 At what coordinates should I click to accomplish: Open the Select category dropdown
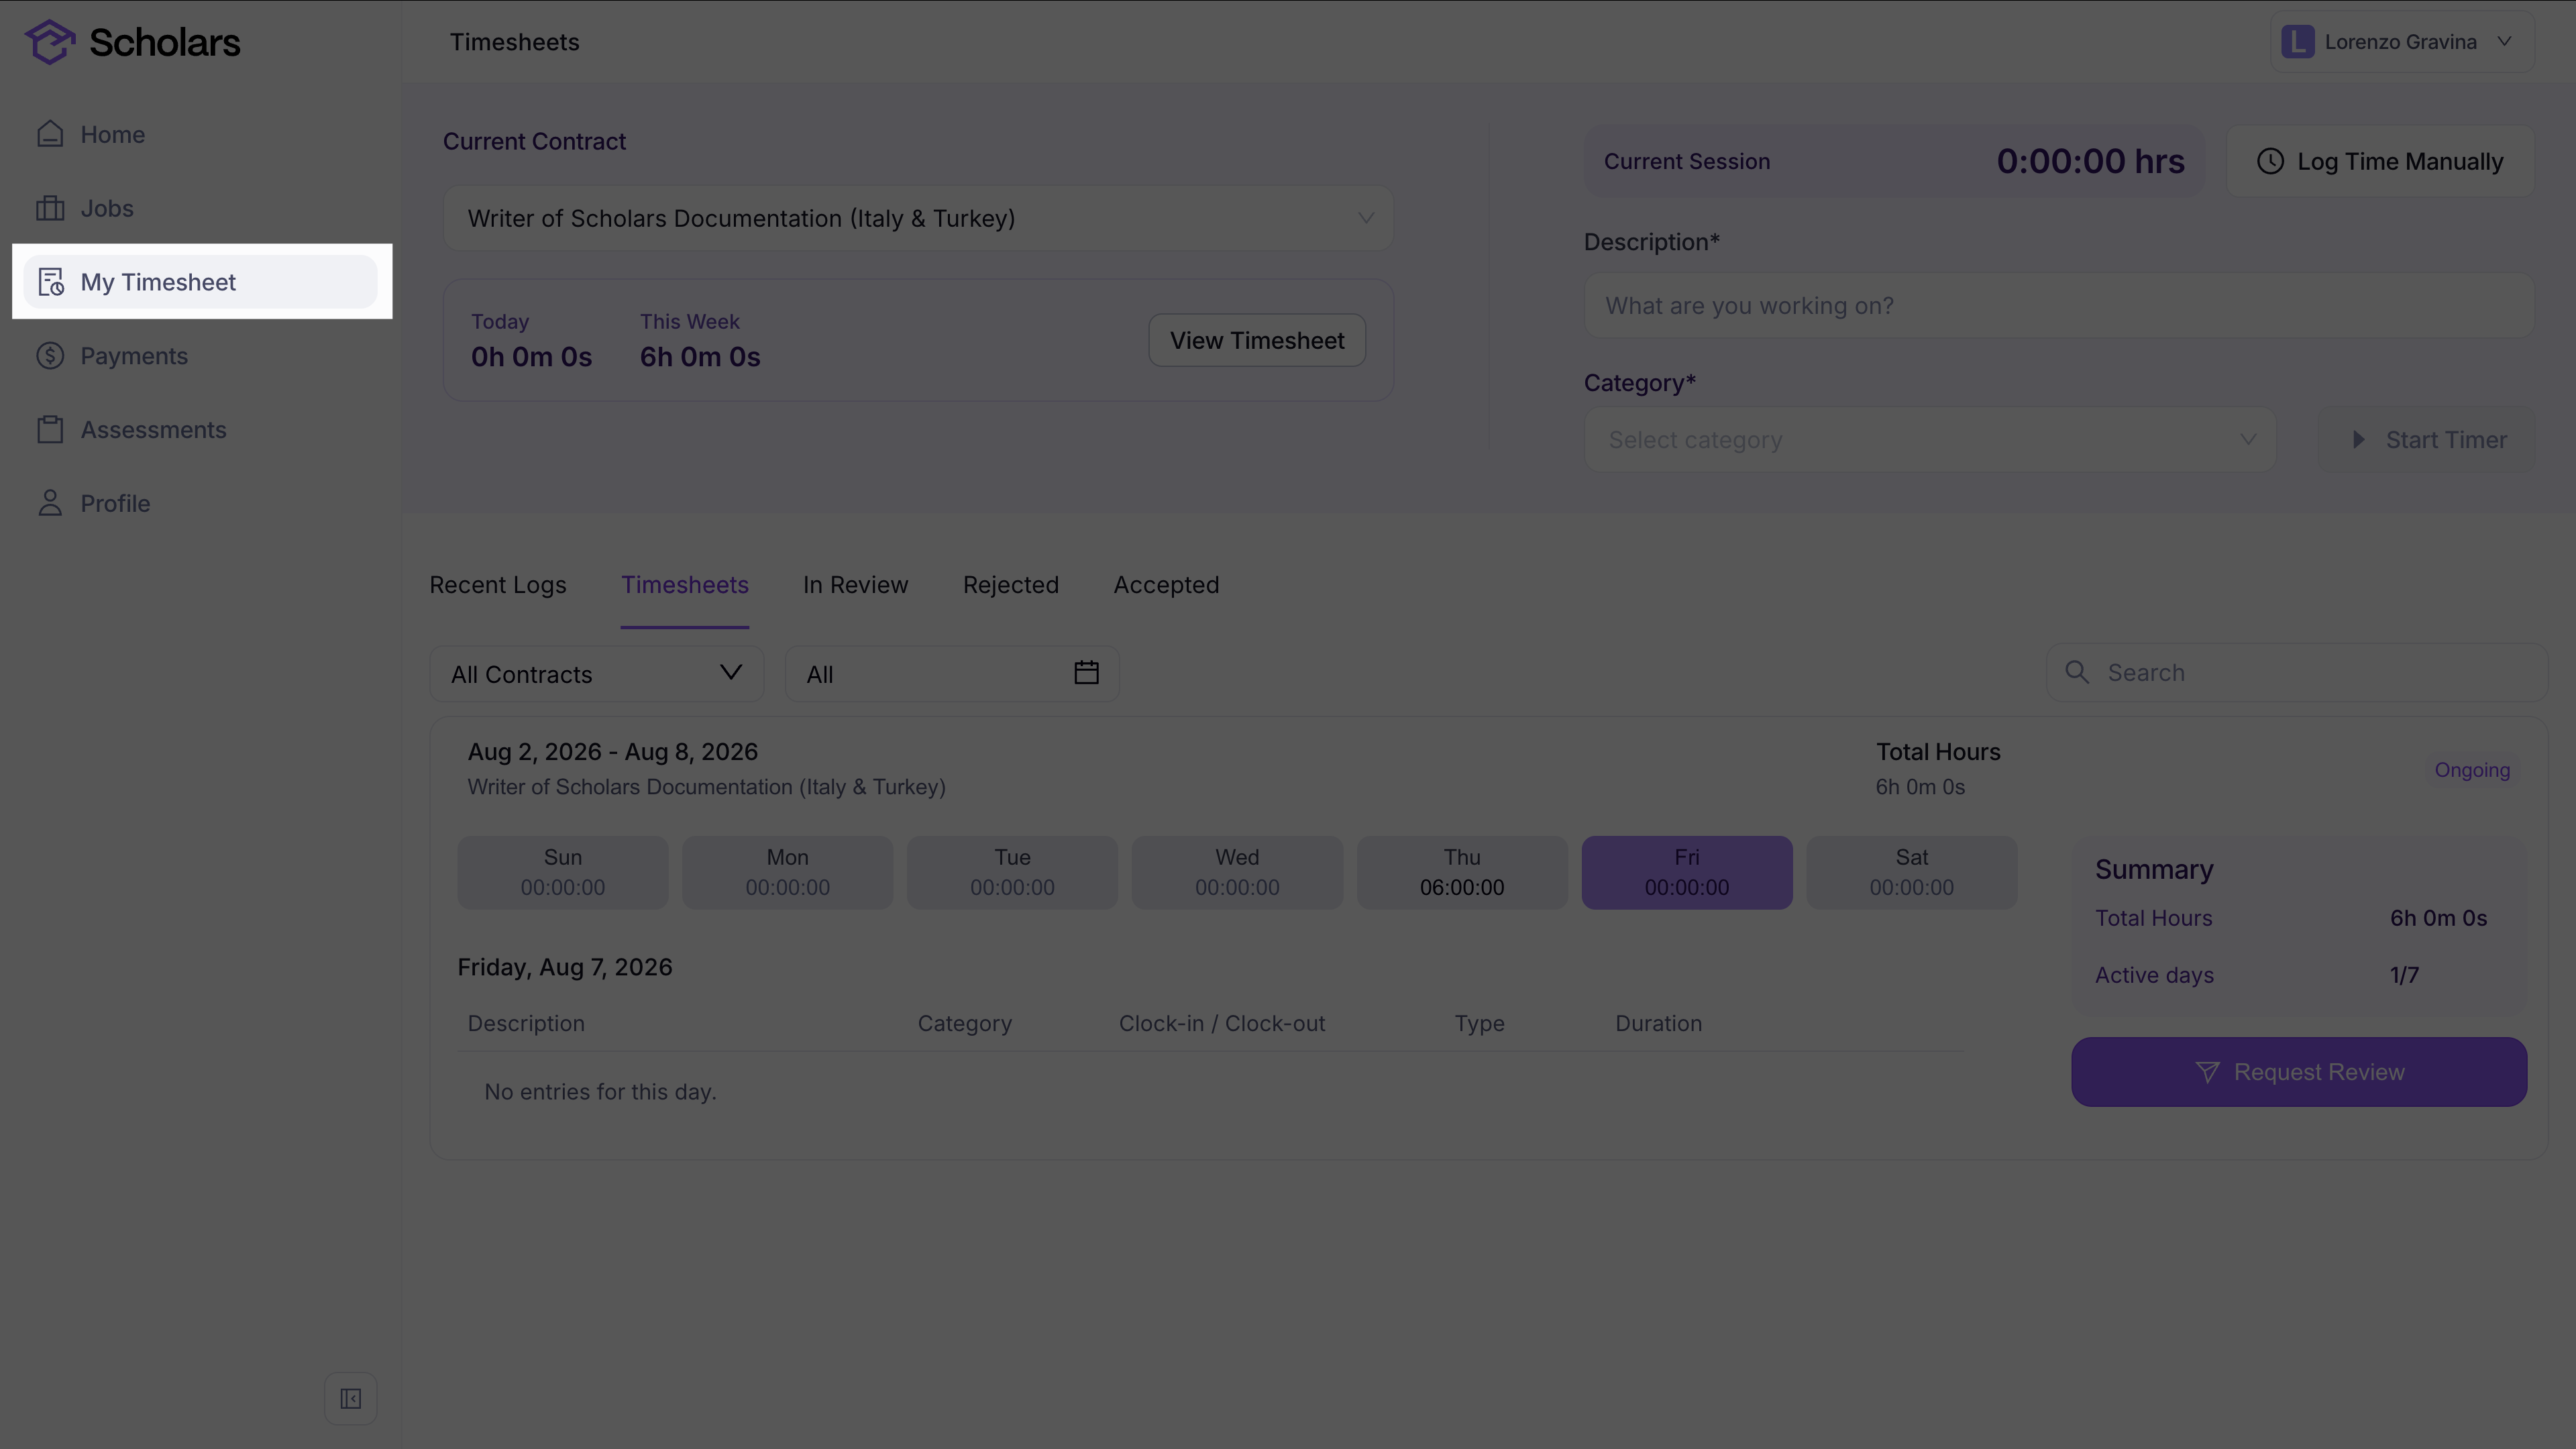point(1930,440)
